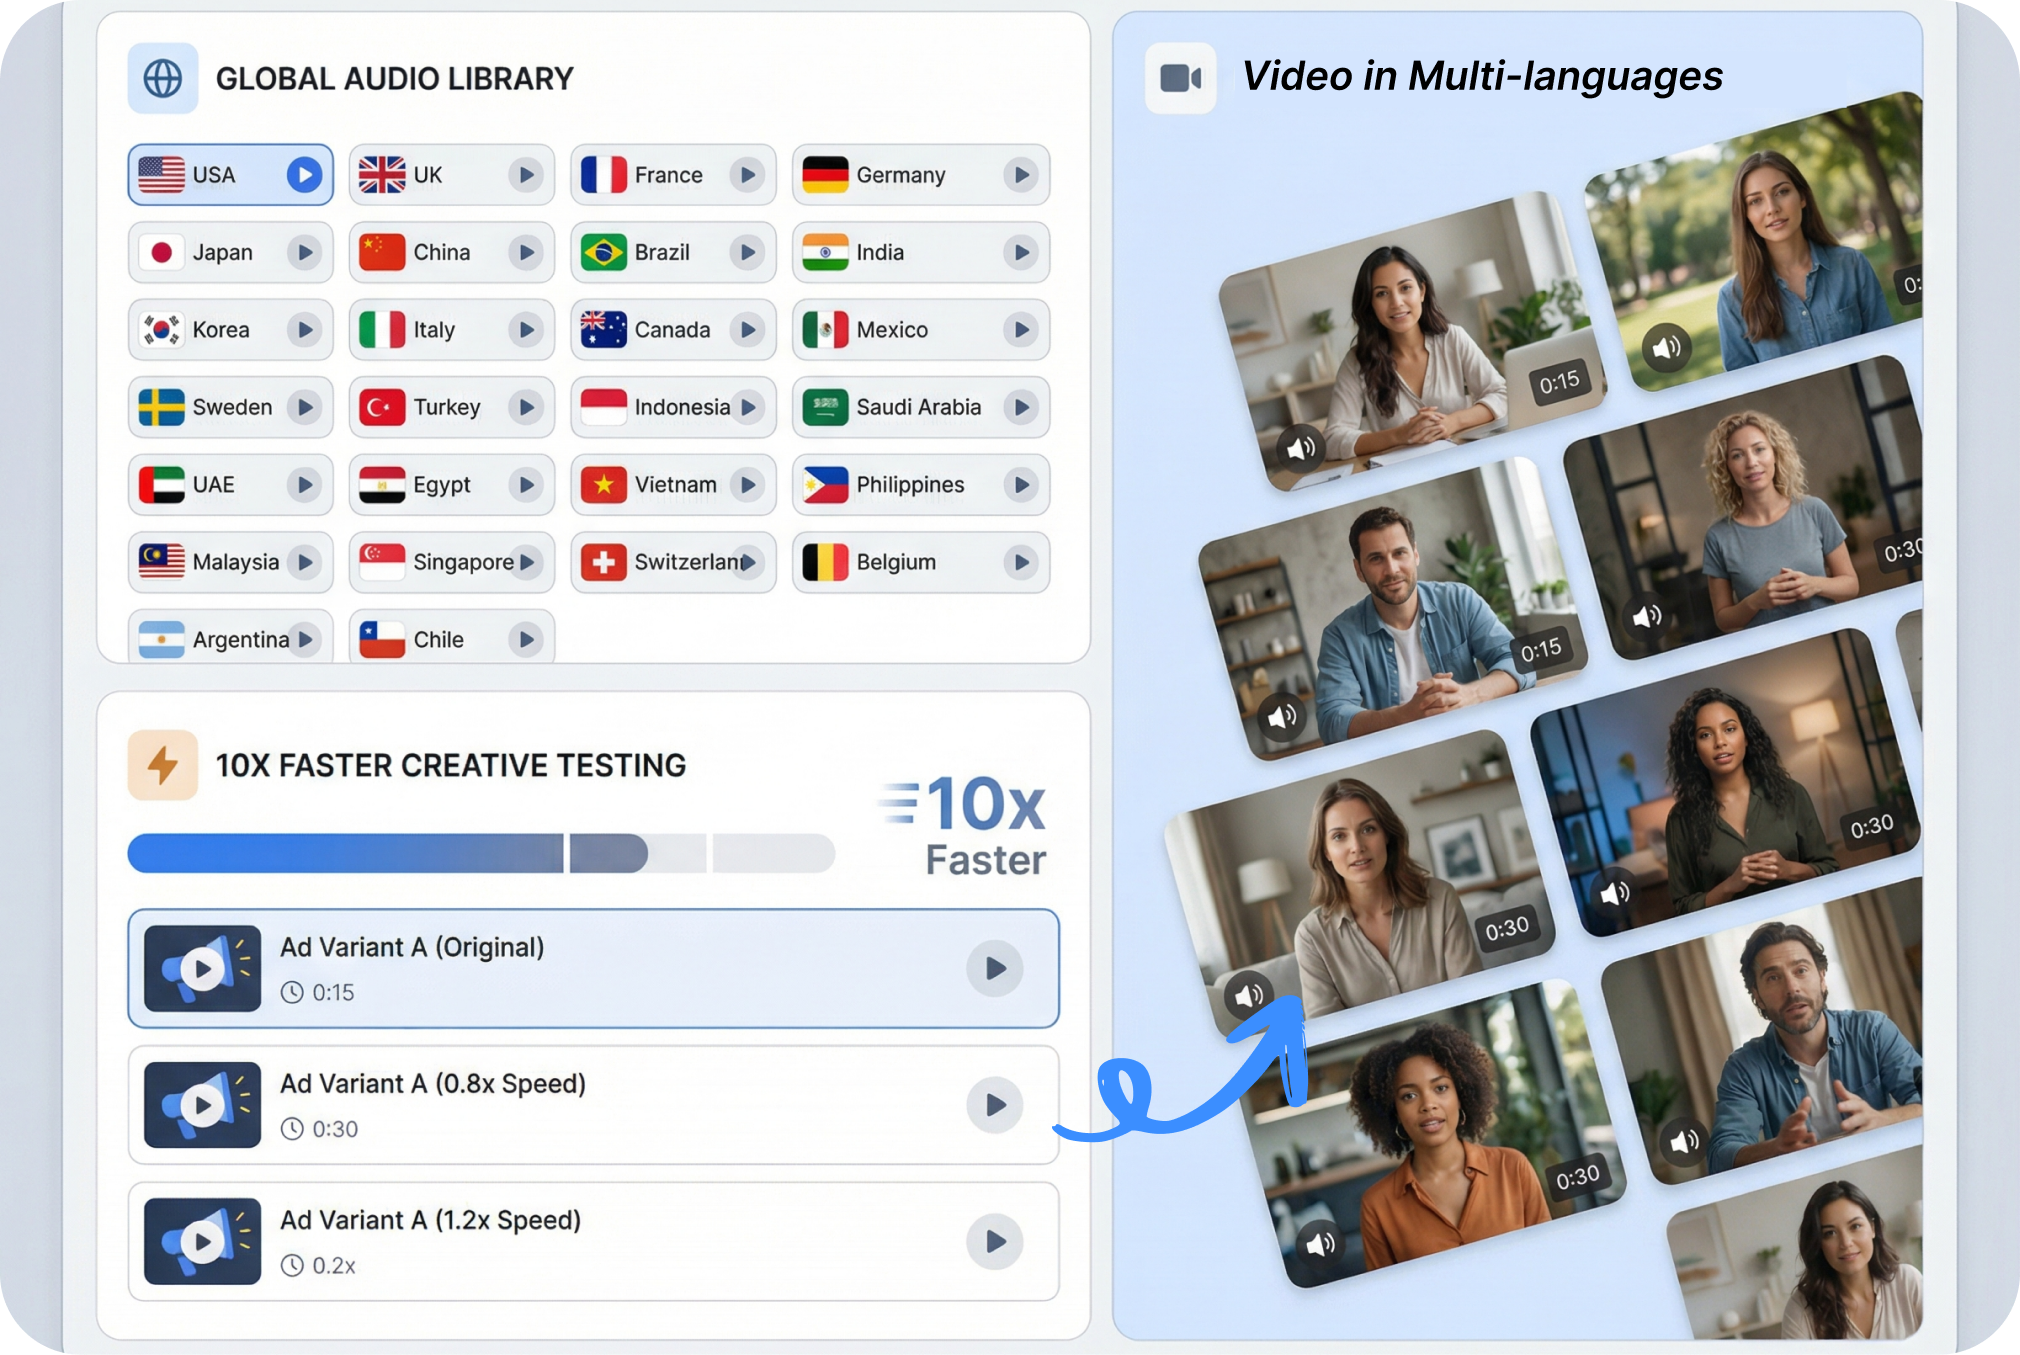Play the USA audio sample
The height and width of the screenshot is (1355, 2020).
304,175
